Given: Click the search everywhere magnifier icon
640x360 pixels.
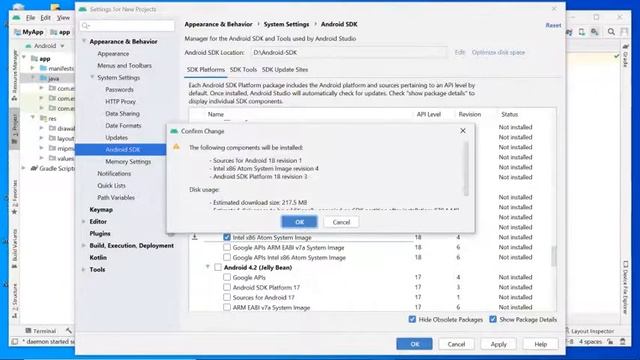Looking at the screenshot, I should [x=611, y=32].
